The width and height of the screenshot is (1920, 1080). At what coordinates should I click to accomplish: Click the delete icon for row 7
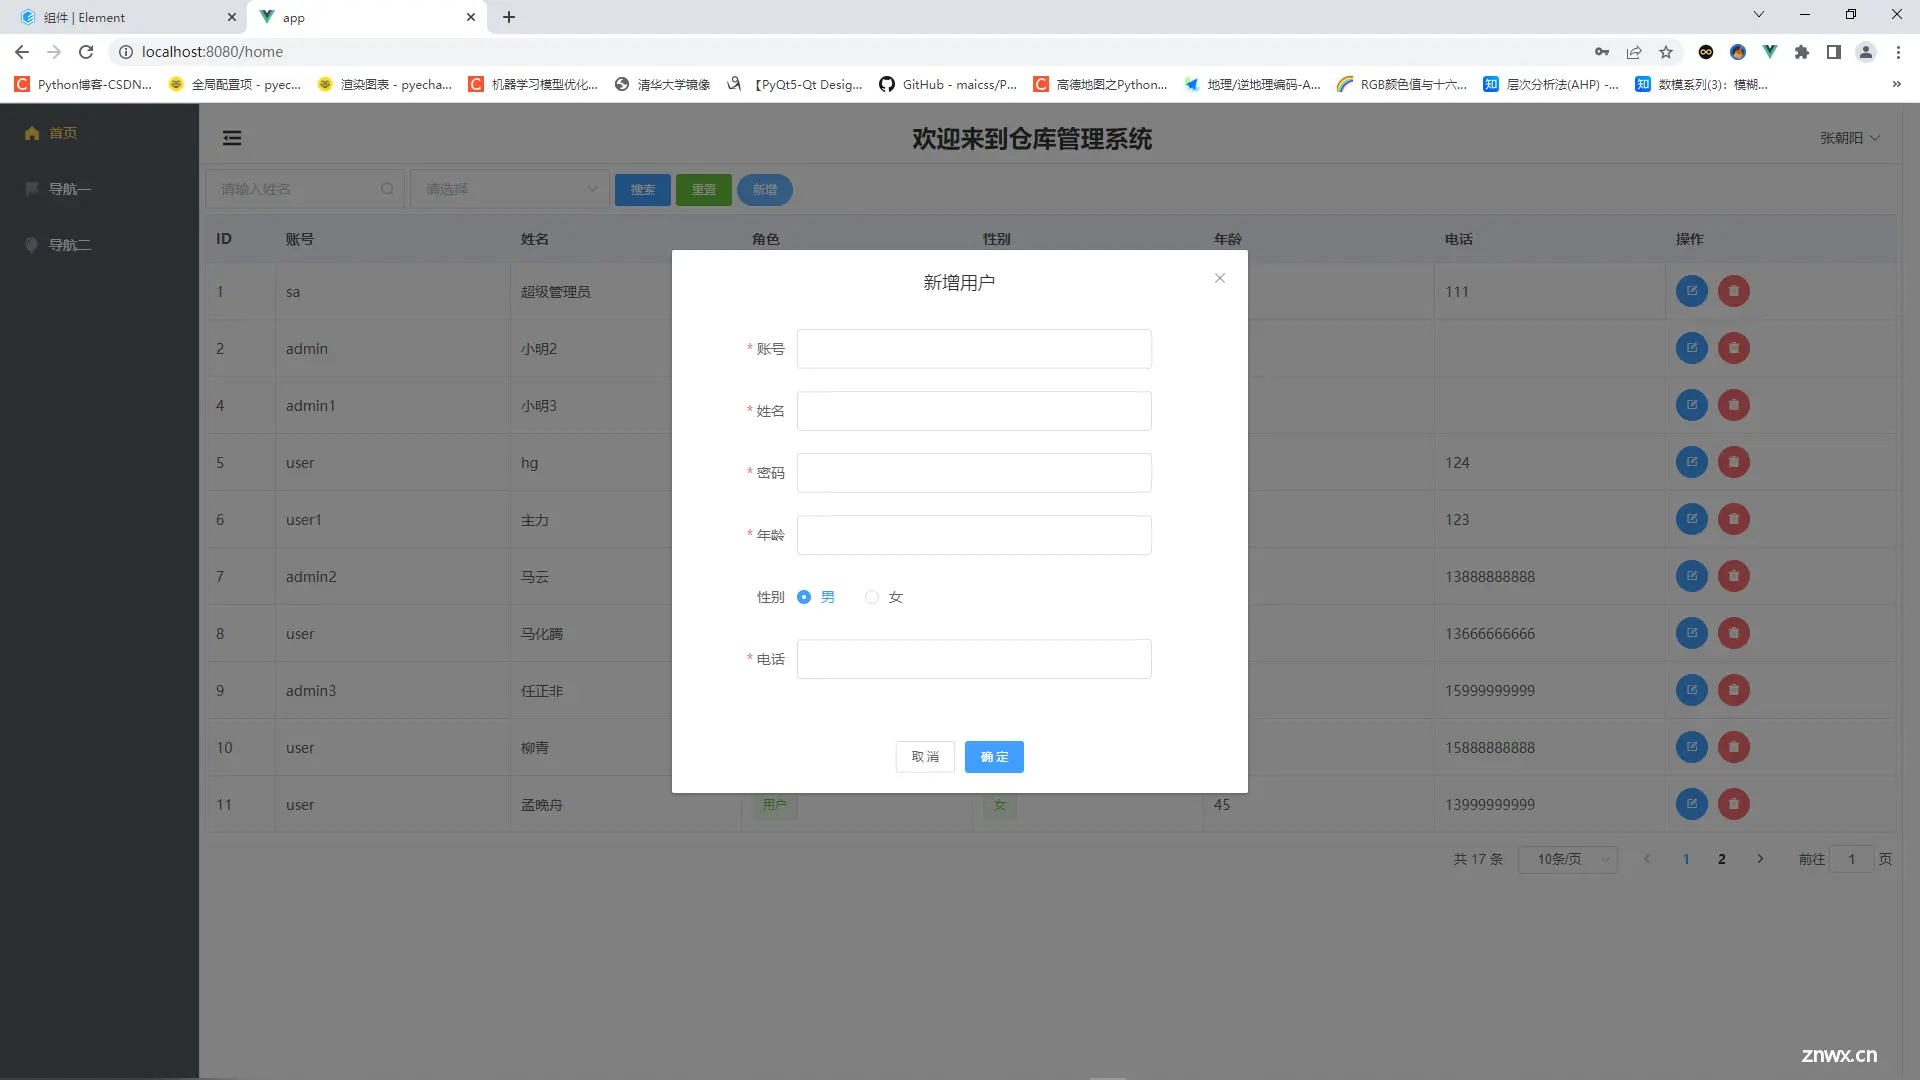click(1731, 576)
